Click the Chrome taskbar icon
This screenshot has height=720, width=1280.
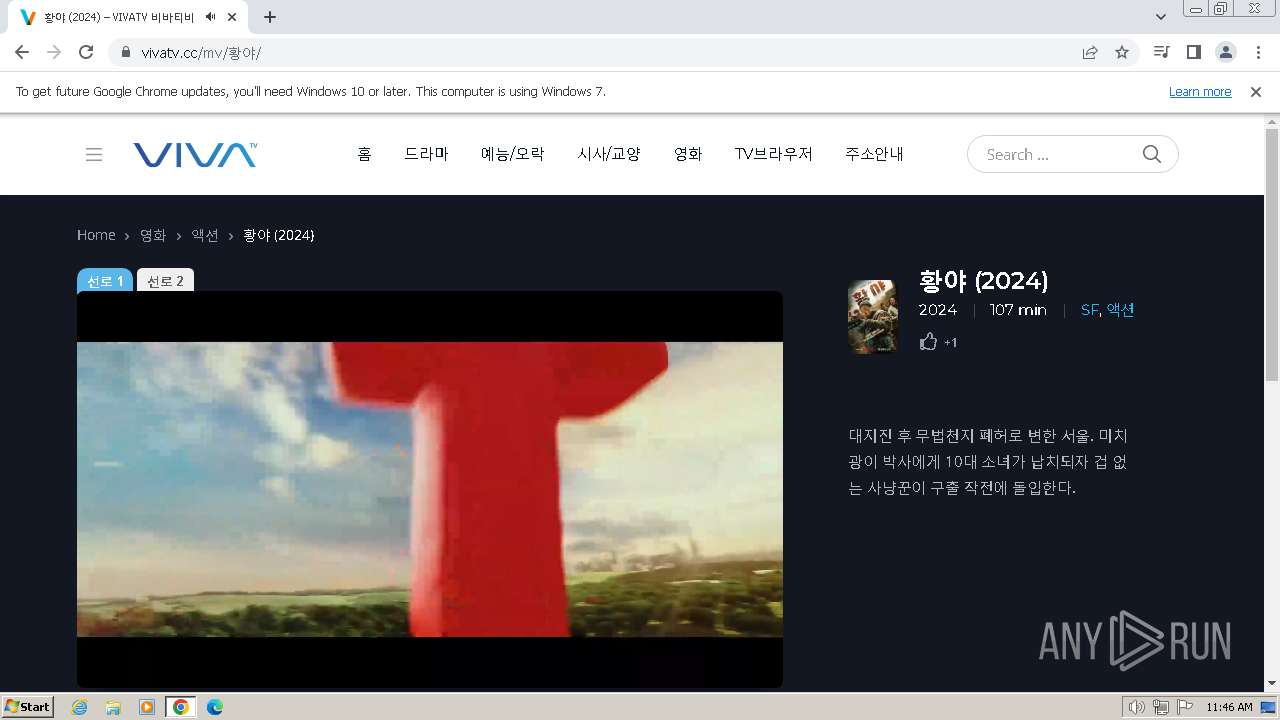pos(181,707)
